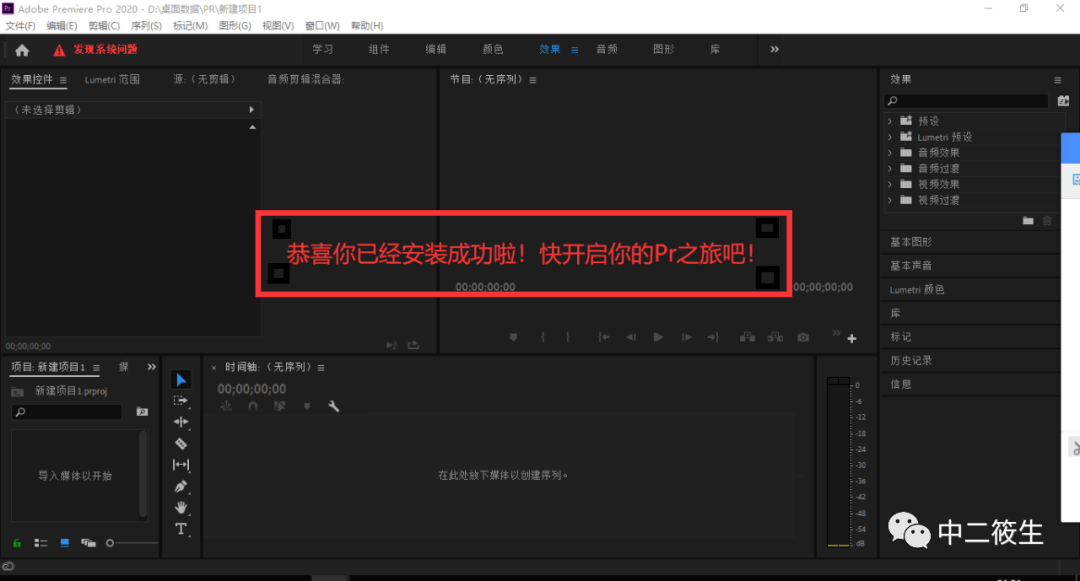This screenshot has width=1080, height=581.
Task: Click the Play button in Program monitor
Action: [658, 337]
